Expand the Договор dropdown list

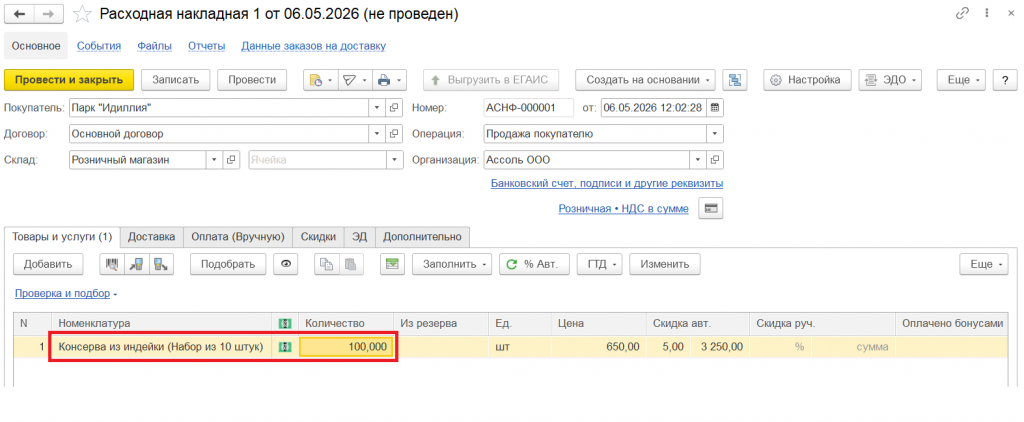pyautogui.click(x=377, y=134)
